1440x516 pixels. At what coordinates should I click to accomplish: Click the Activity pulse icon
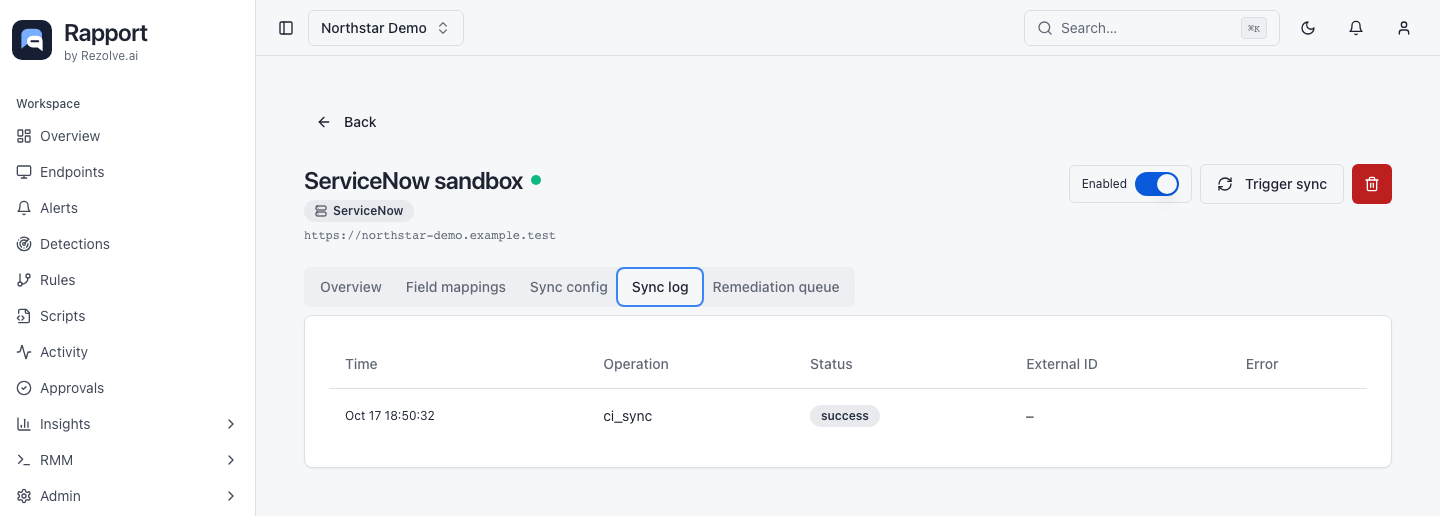click(24, 352)
